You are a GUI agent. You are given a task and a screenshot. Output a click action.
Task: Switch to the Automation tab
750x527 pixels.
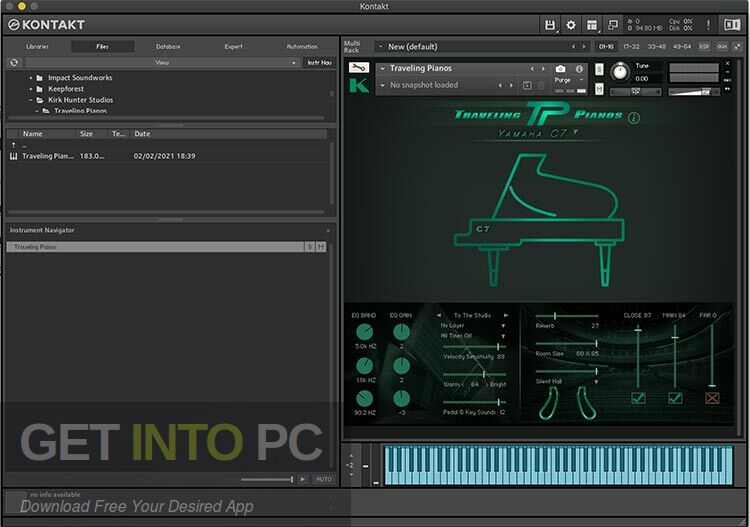(302, 46)
